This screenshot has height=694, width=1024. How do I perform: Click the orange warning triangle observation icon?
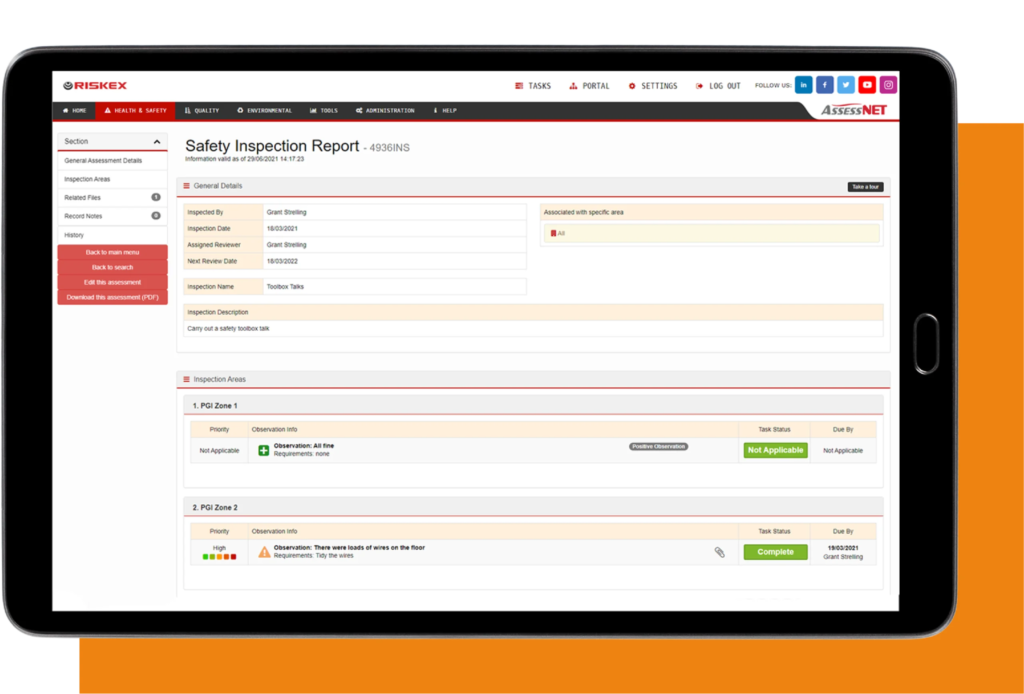pos(264,552)
